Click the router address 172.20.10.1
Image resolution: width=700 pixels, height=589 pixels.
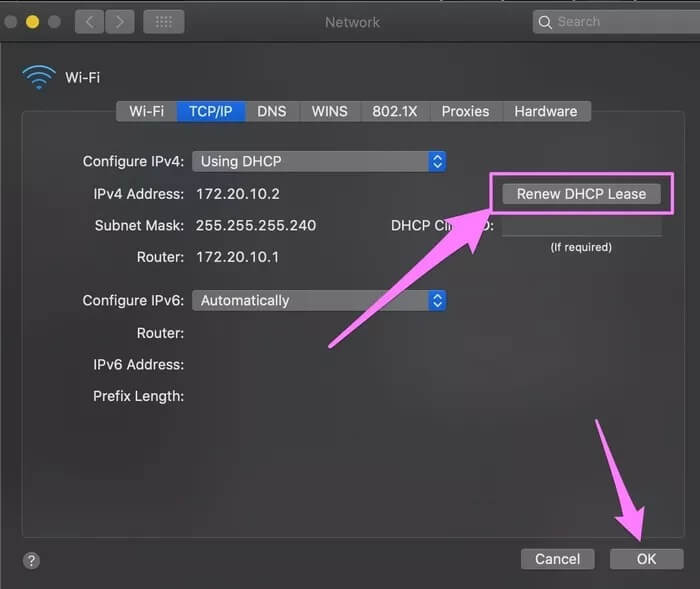click(x=238, y=257)
